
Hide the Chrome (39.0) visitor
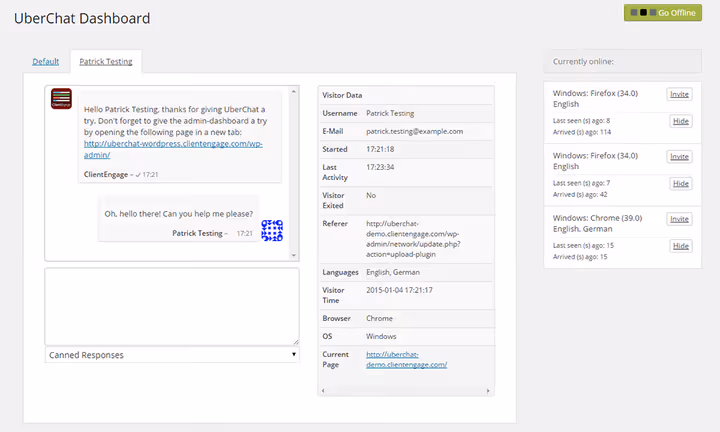[x=681, y=246]
